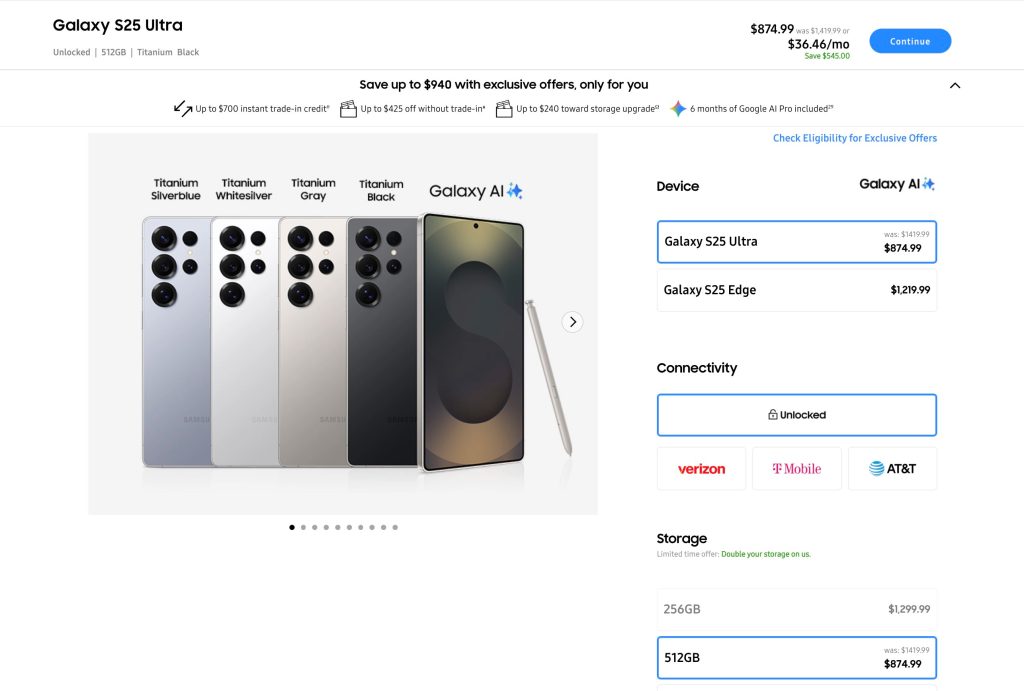Select the 256GB storage option
This screenshot has width=1024, height=691.
pyautogui.click(x=796, y=608)
